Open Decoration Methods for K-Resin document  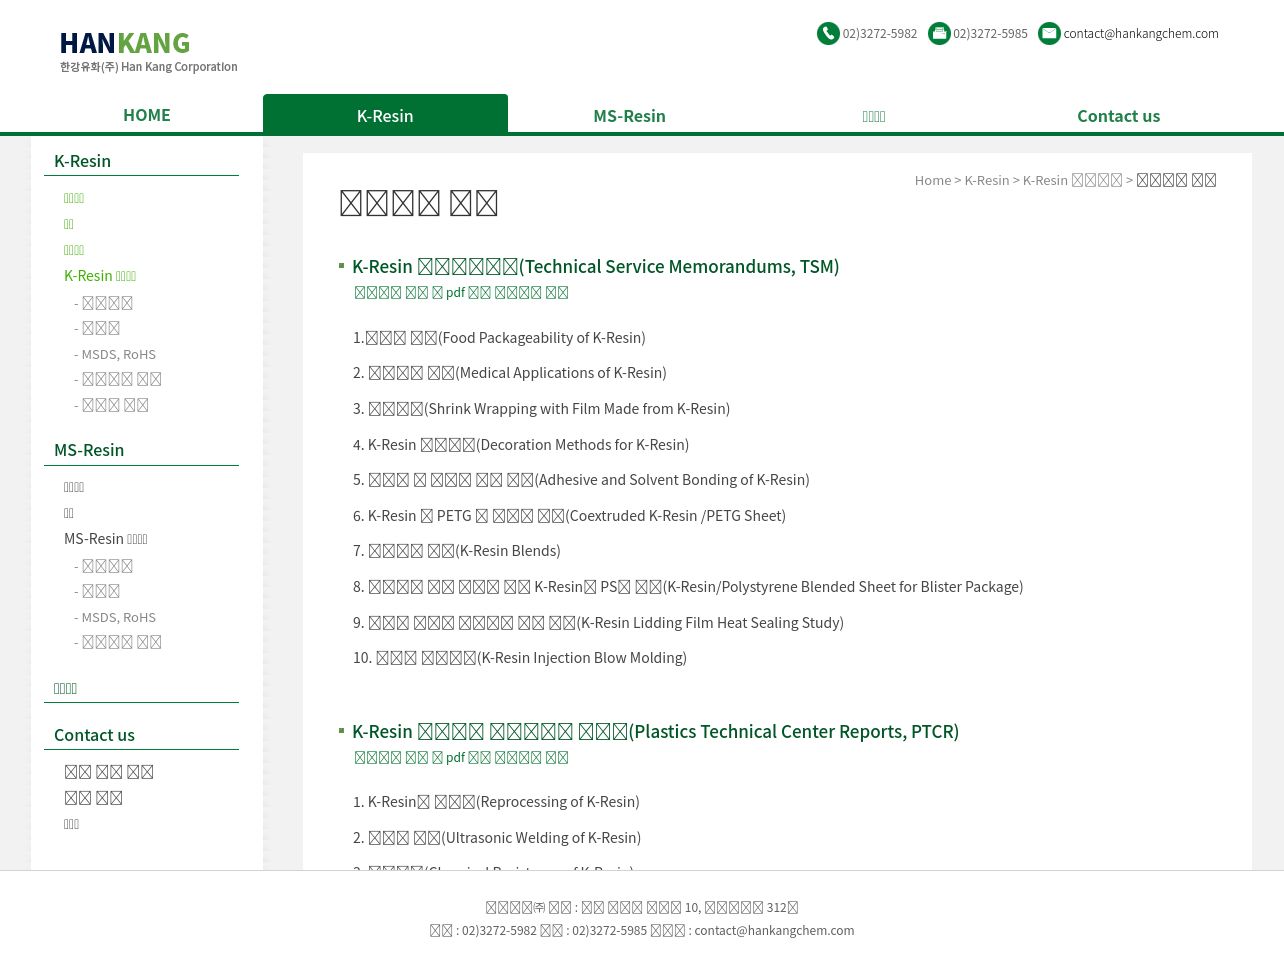pos(521,445)
